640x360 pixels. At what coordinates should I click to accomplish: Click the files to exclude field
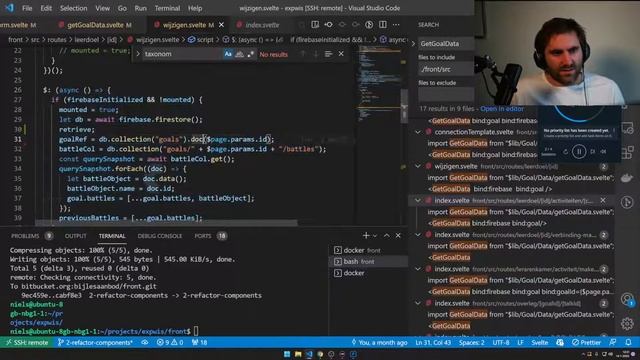(x=446, y=95)
